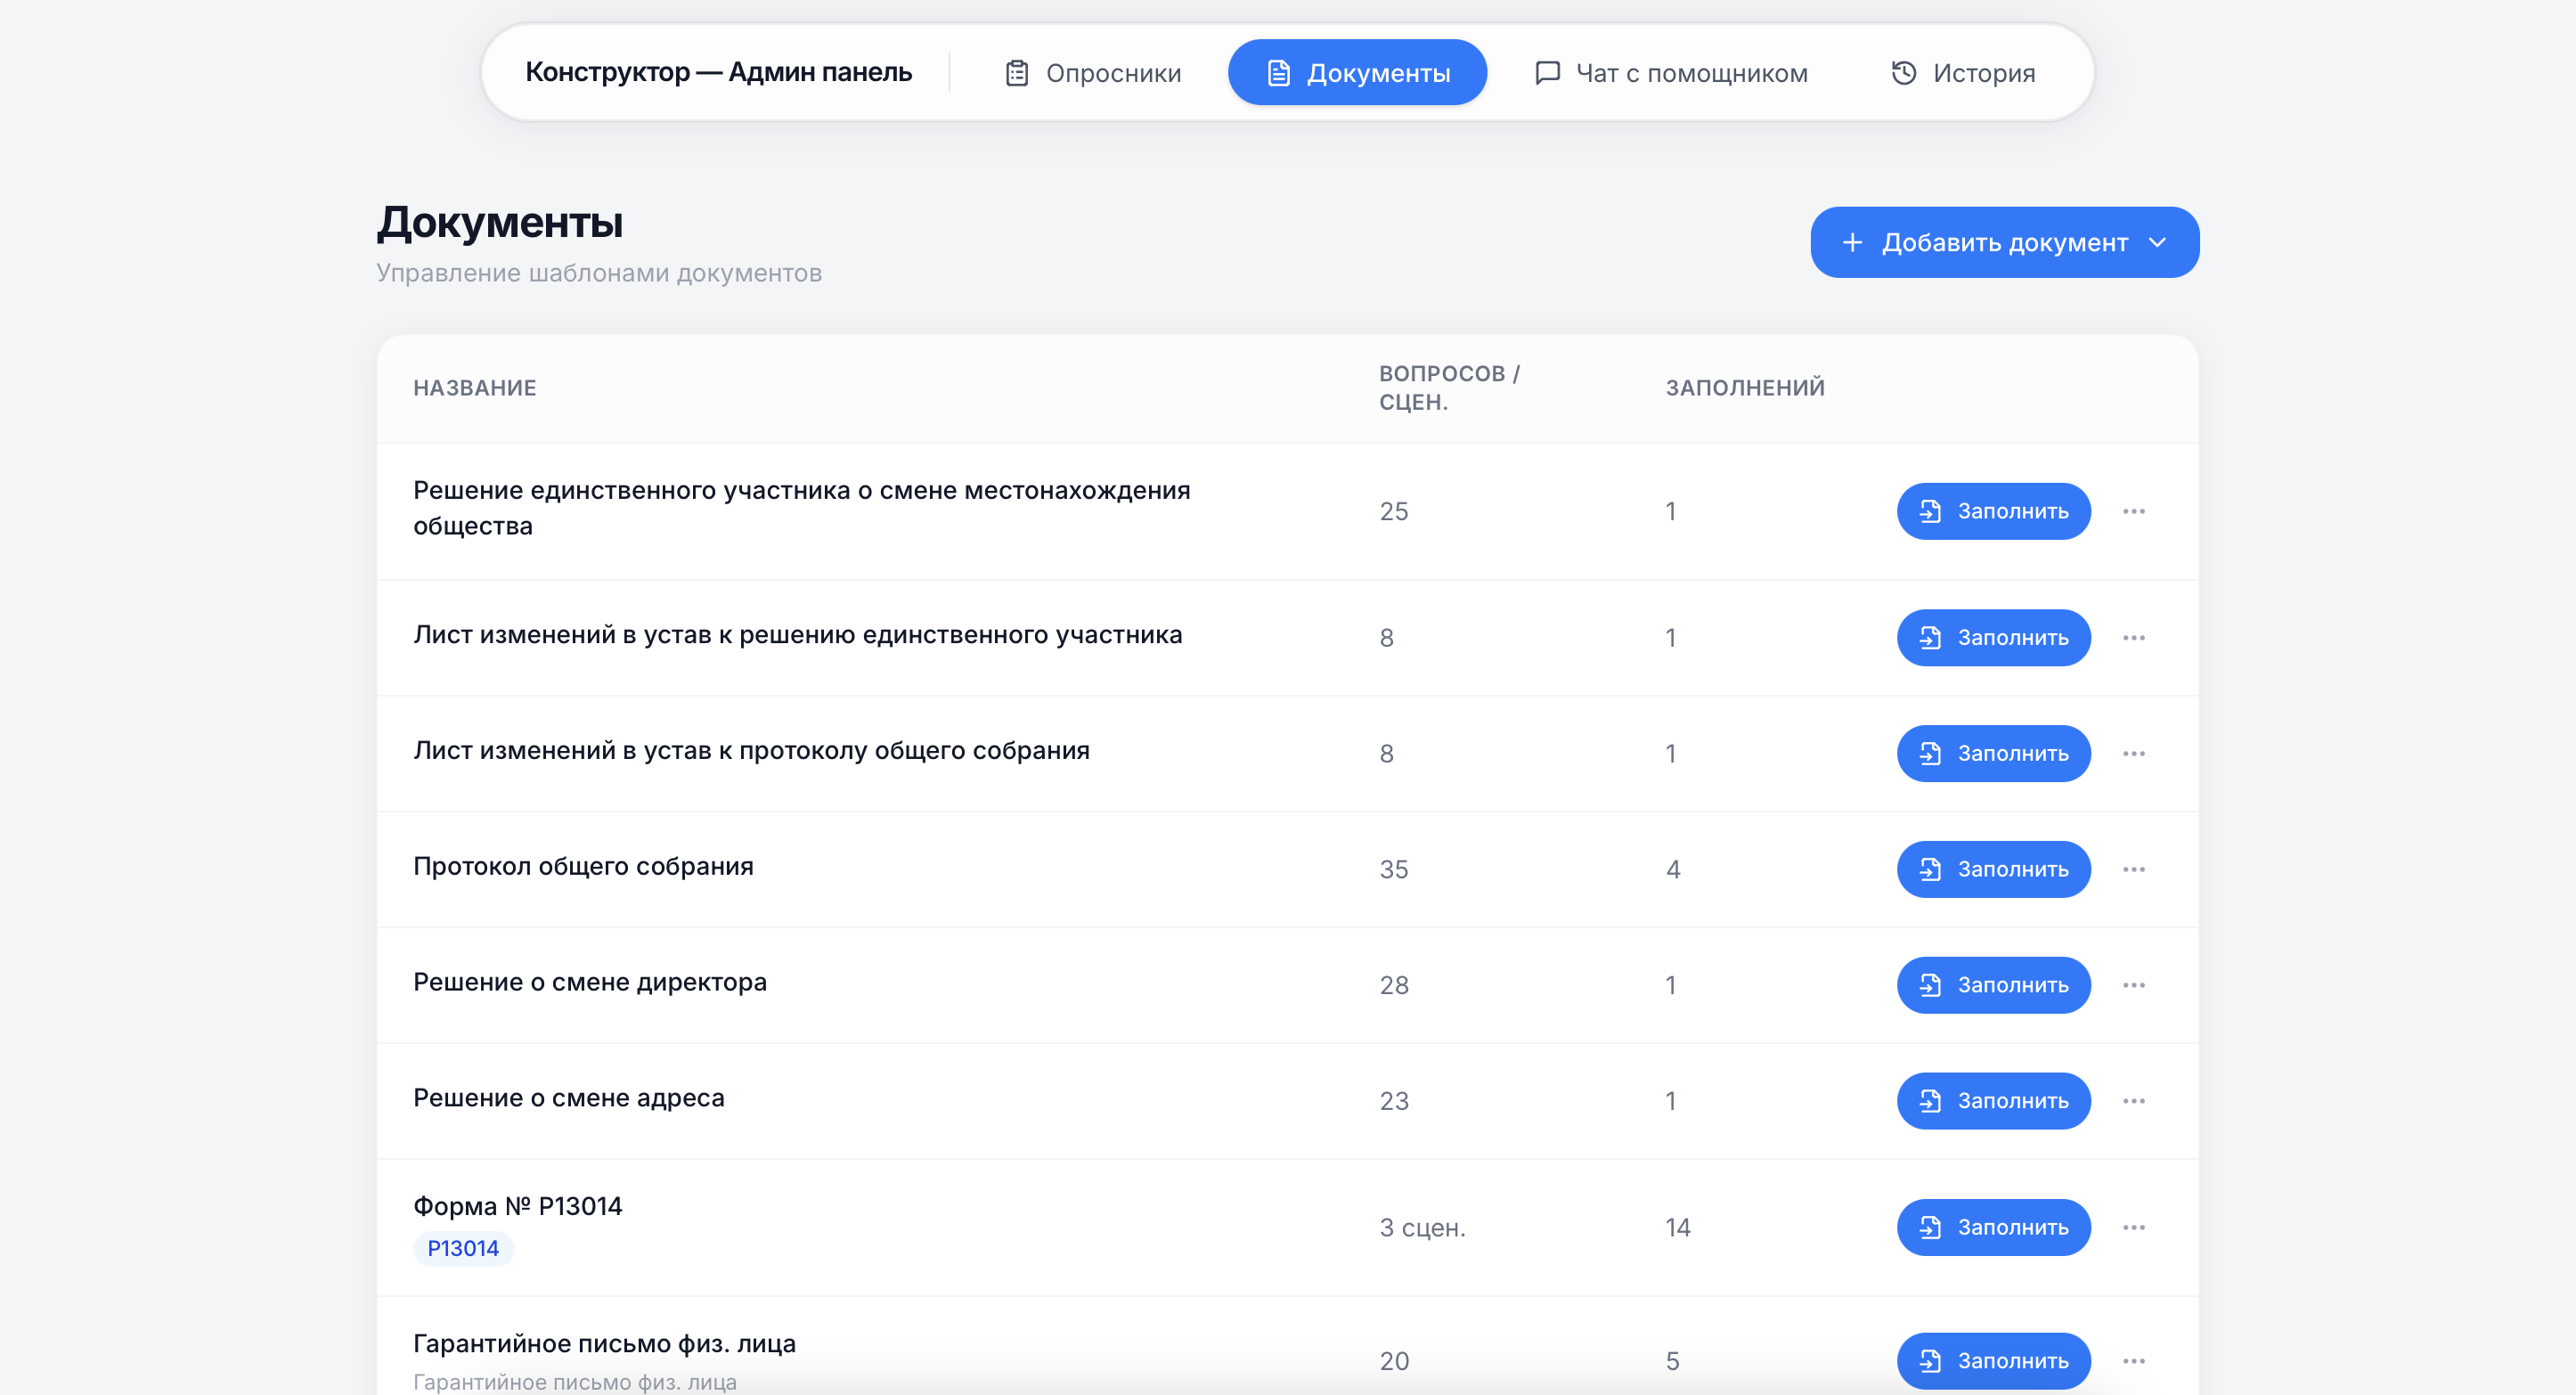Screen dimensions: 2576x1395
Task: Click the document icon in Документы tab
Action: [x=1278, y=73]
